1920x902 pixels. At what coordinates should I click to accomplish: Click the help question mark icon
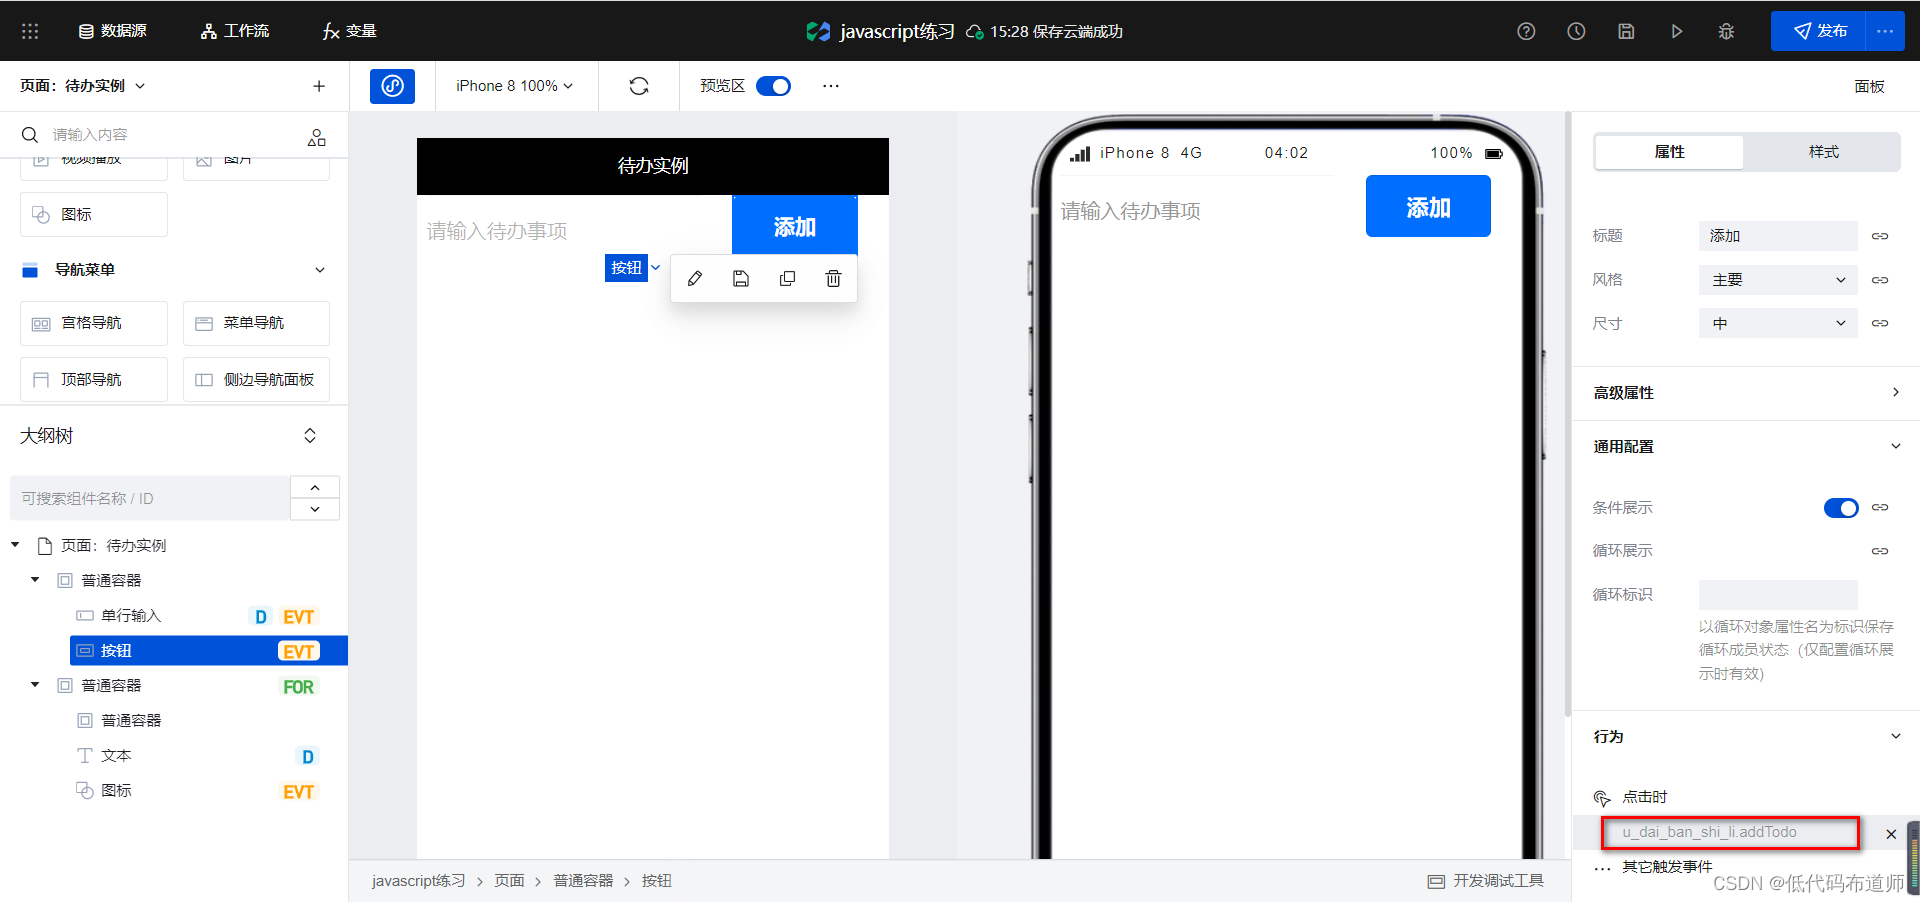click(1526, 31)
